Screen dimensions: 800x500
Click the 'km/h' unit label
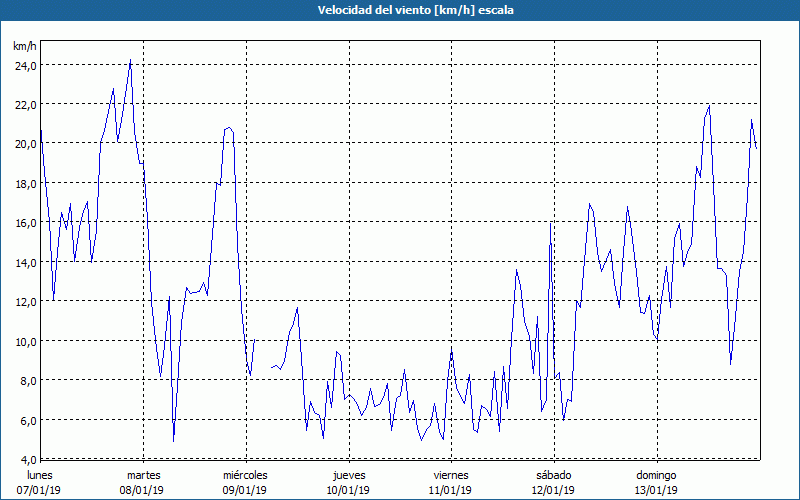pyautogui.click(x=24, y=46)
